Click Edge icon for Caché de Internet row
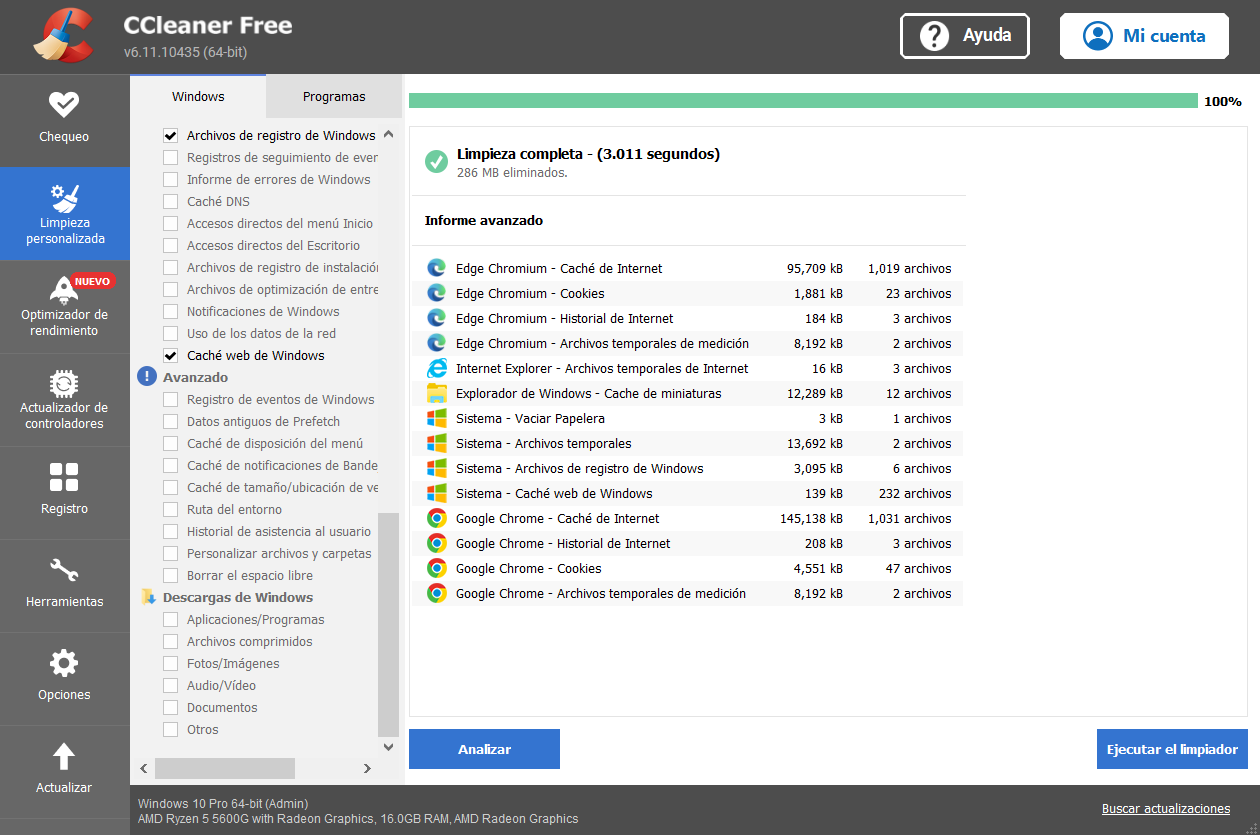Image resolution: width=1260 pixels, height=835 pixels. (x=436, y=268)
